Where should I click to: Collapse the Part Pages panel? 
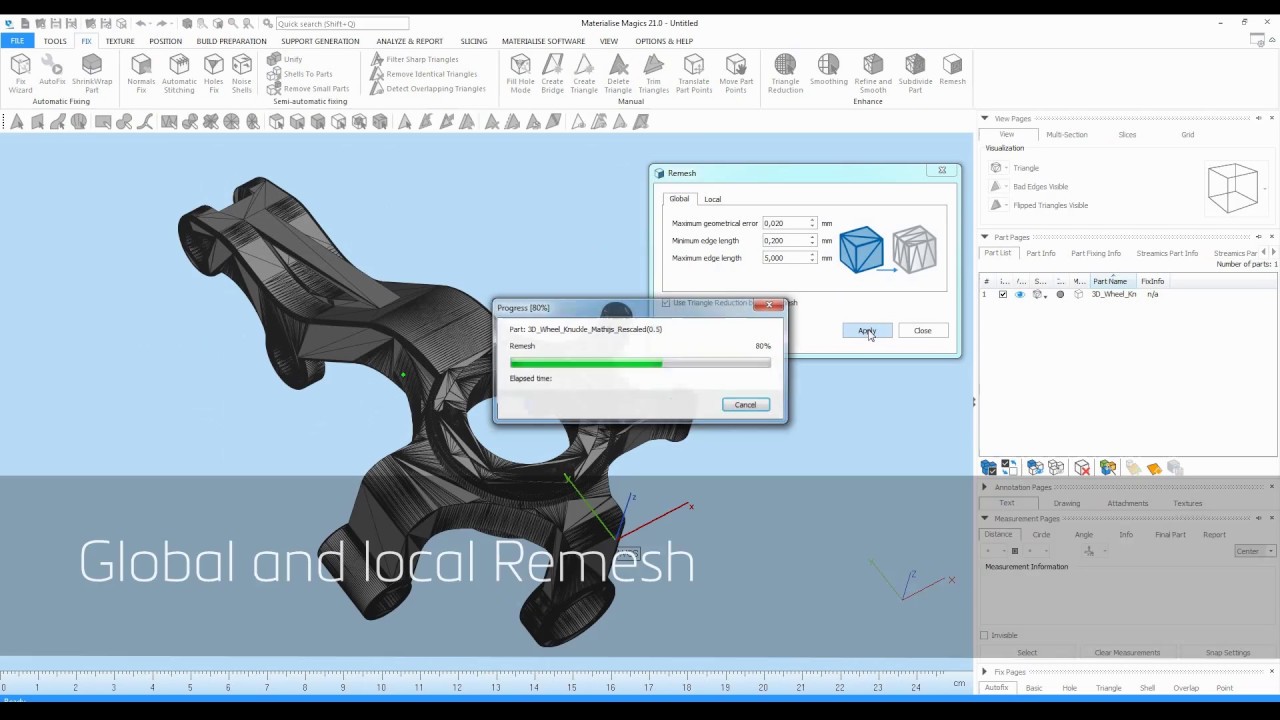pos(985,237)
